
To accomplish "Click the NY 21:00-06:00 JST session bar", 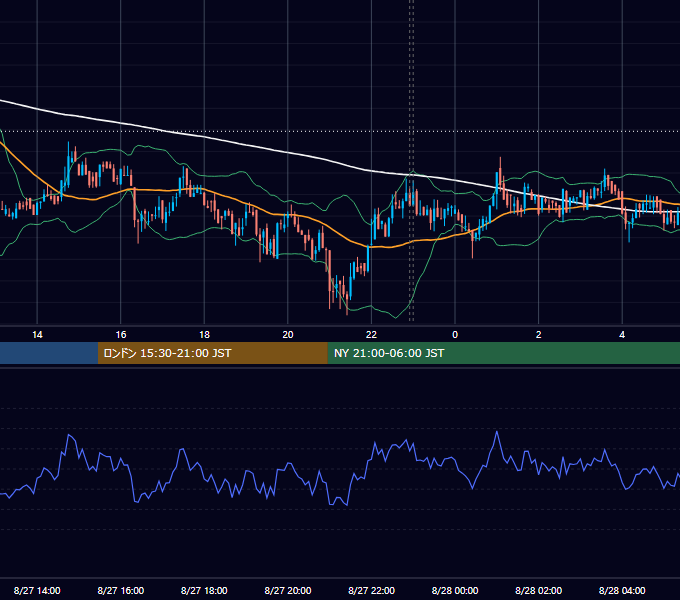I will (x=503, y=353).
